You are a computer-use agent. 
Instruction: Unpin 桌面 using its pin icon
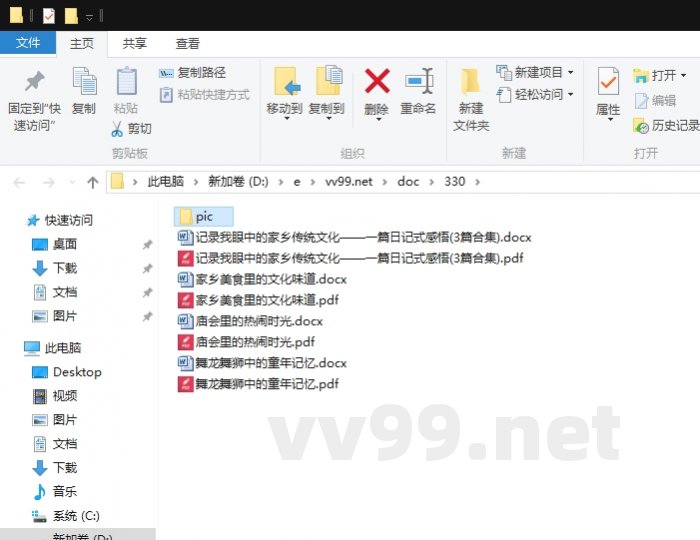click(x=147, y=245)
